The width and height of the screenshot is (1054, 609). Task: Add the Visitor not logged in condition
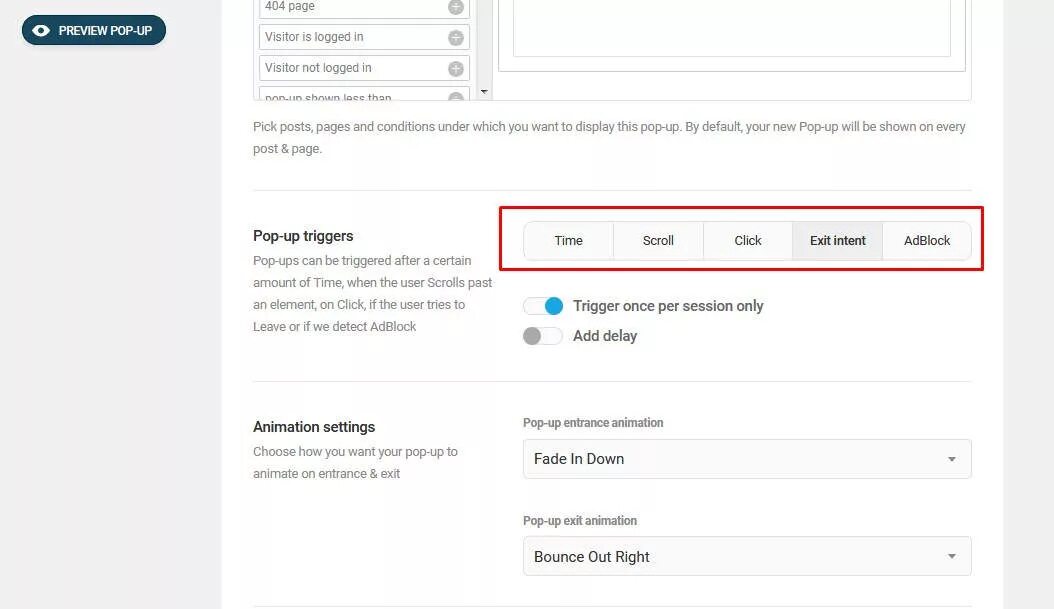pyautogui.click(x=456, y=69)
